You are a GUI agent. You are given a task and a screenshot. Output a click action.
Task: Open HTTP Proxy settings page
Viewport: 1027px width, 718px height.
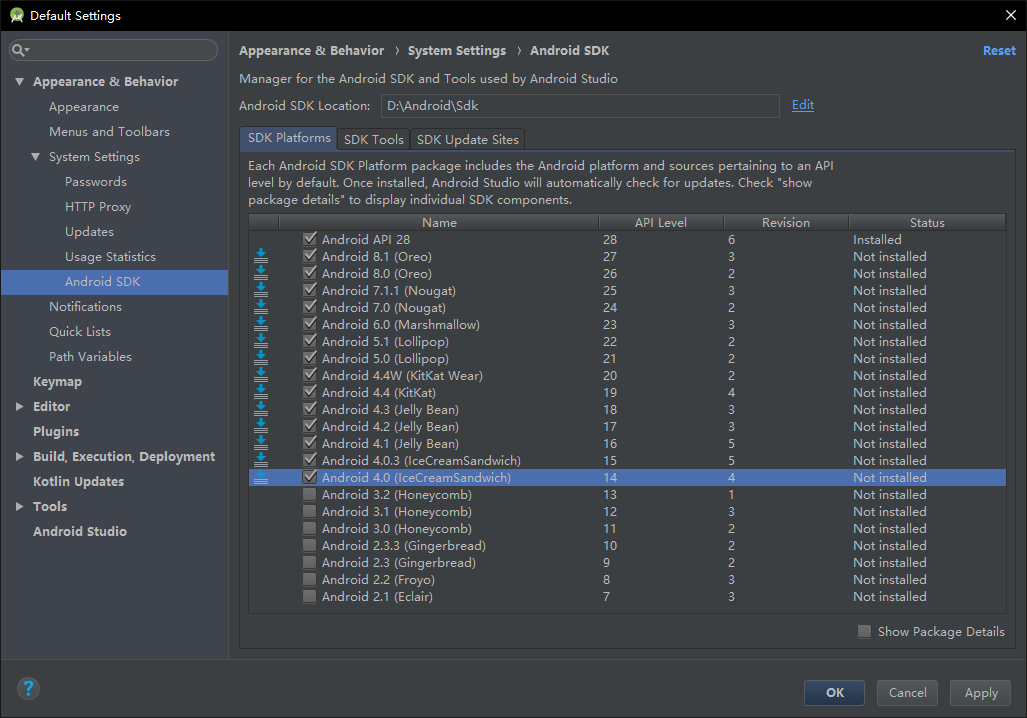(x=98, y=206)
